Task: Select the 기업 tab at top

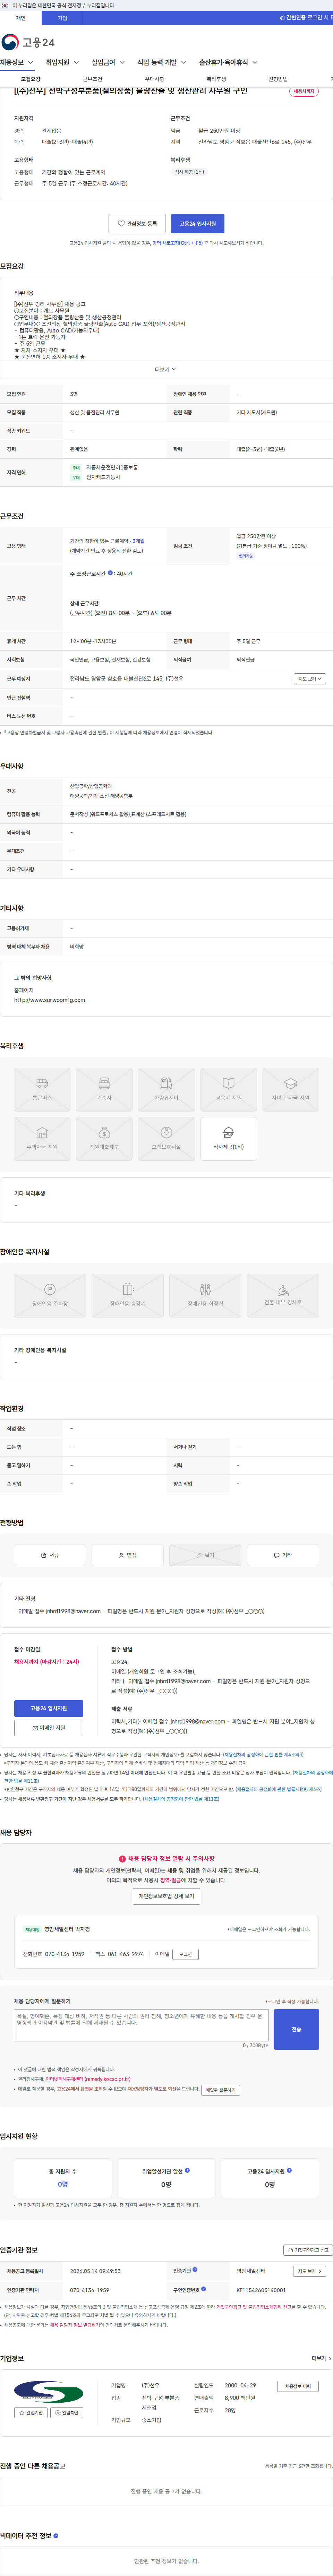Action: (62, 18)
